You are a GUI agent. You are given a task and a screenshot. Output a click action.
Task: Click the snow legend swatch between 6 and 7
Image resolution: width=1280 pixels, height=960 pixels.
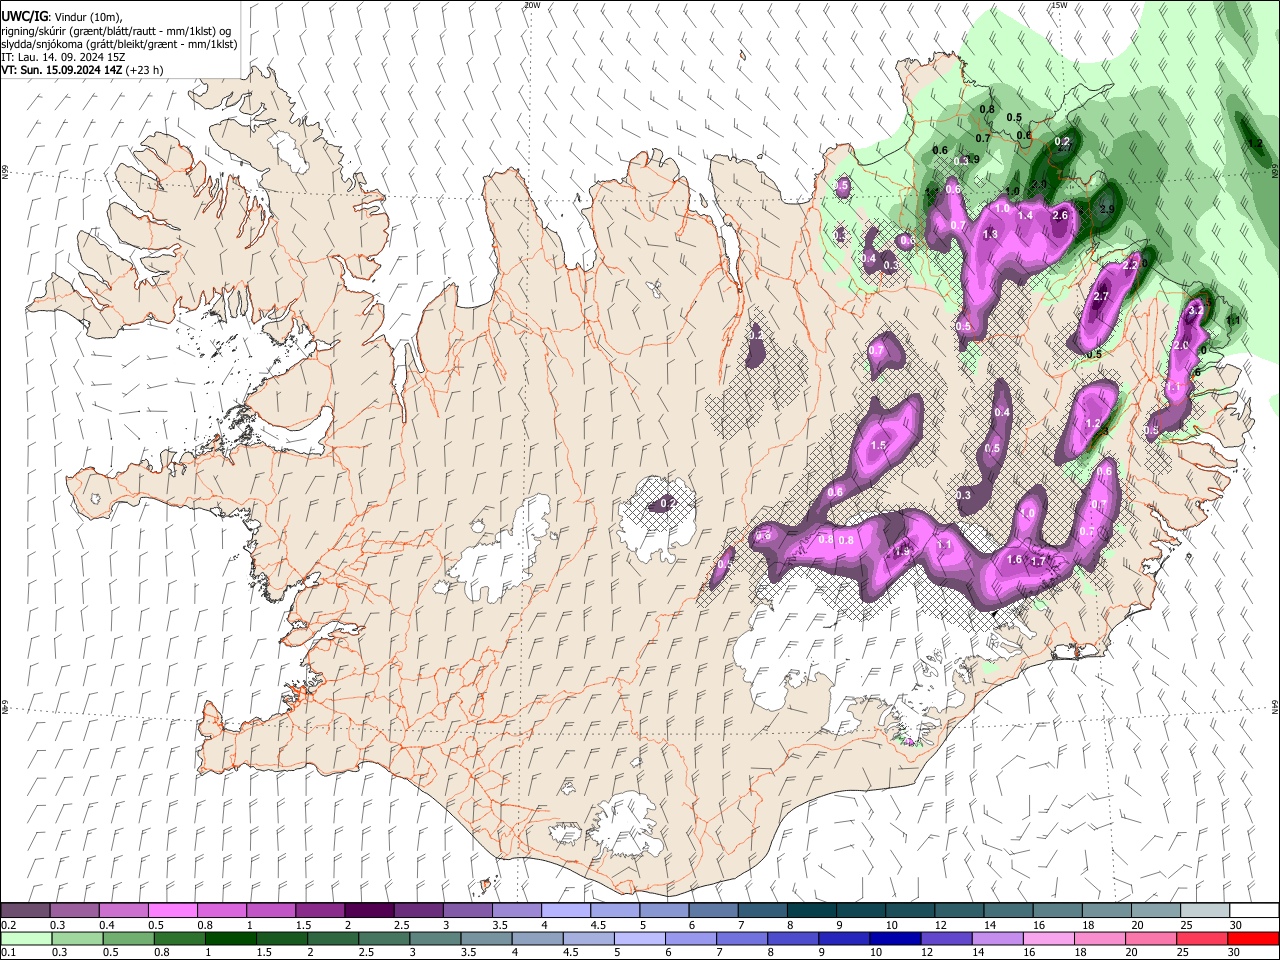pos(712,910)
